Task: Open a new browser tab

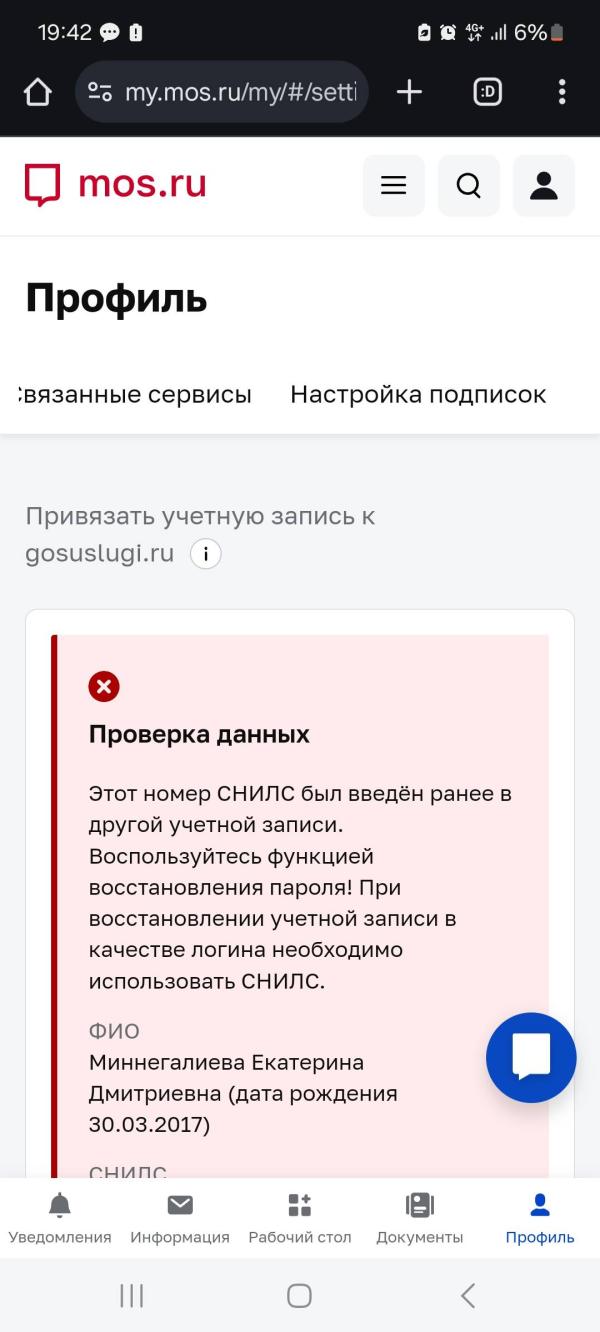Action: (408, 91)
